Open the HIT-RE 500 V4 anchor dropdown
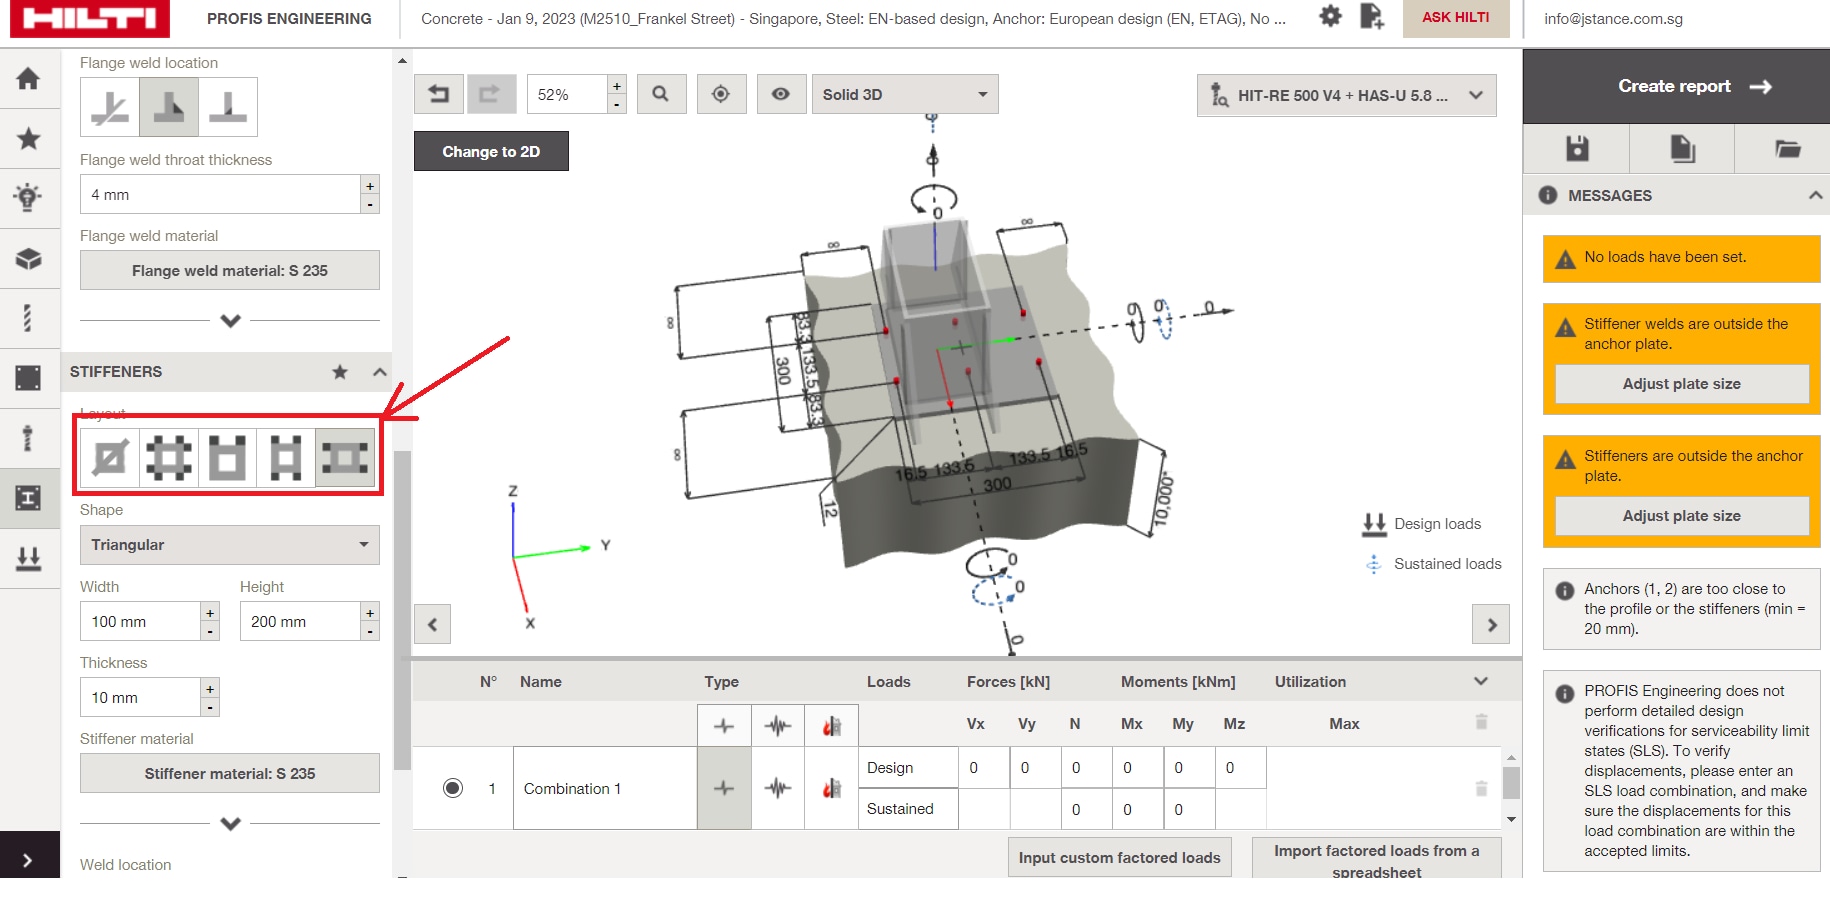 click(1345, 95)
